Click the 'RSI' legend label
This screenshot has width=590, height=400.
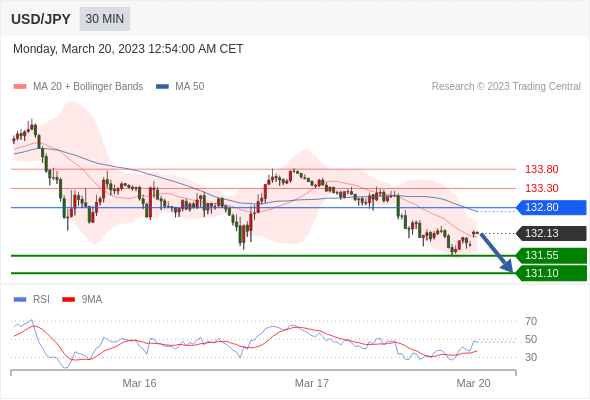click(41, 300)
